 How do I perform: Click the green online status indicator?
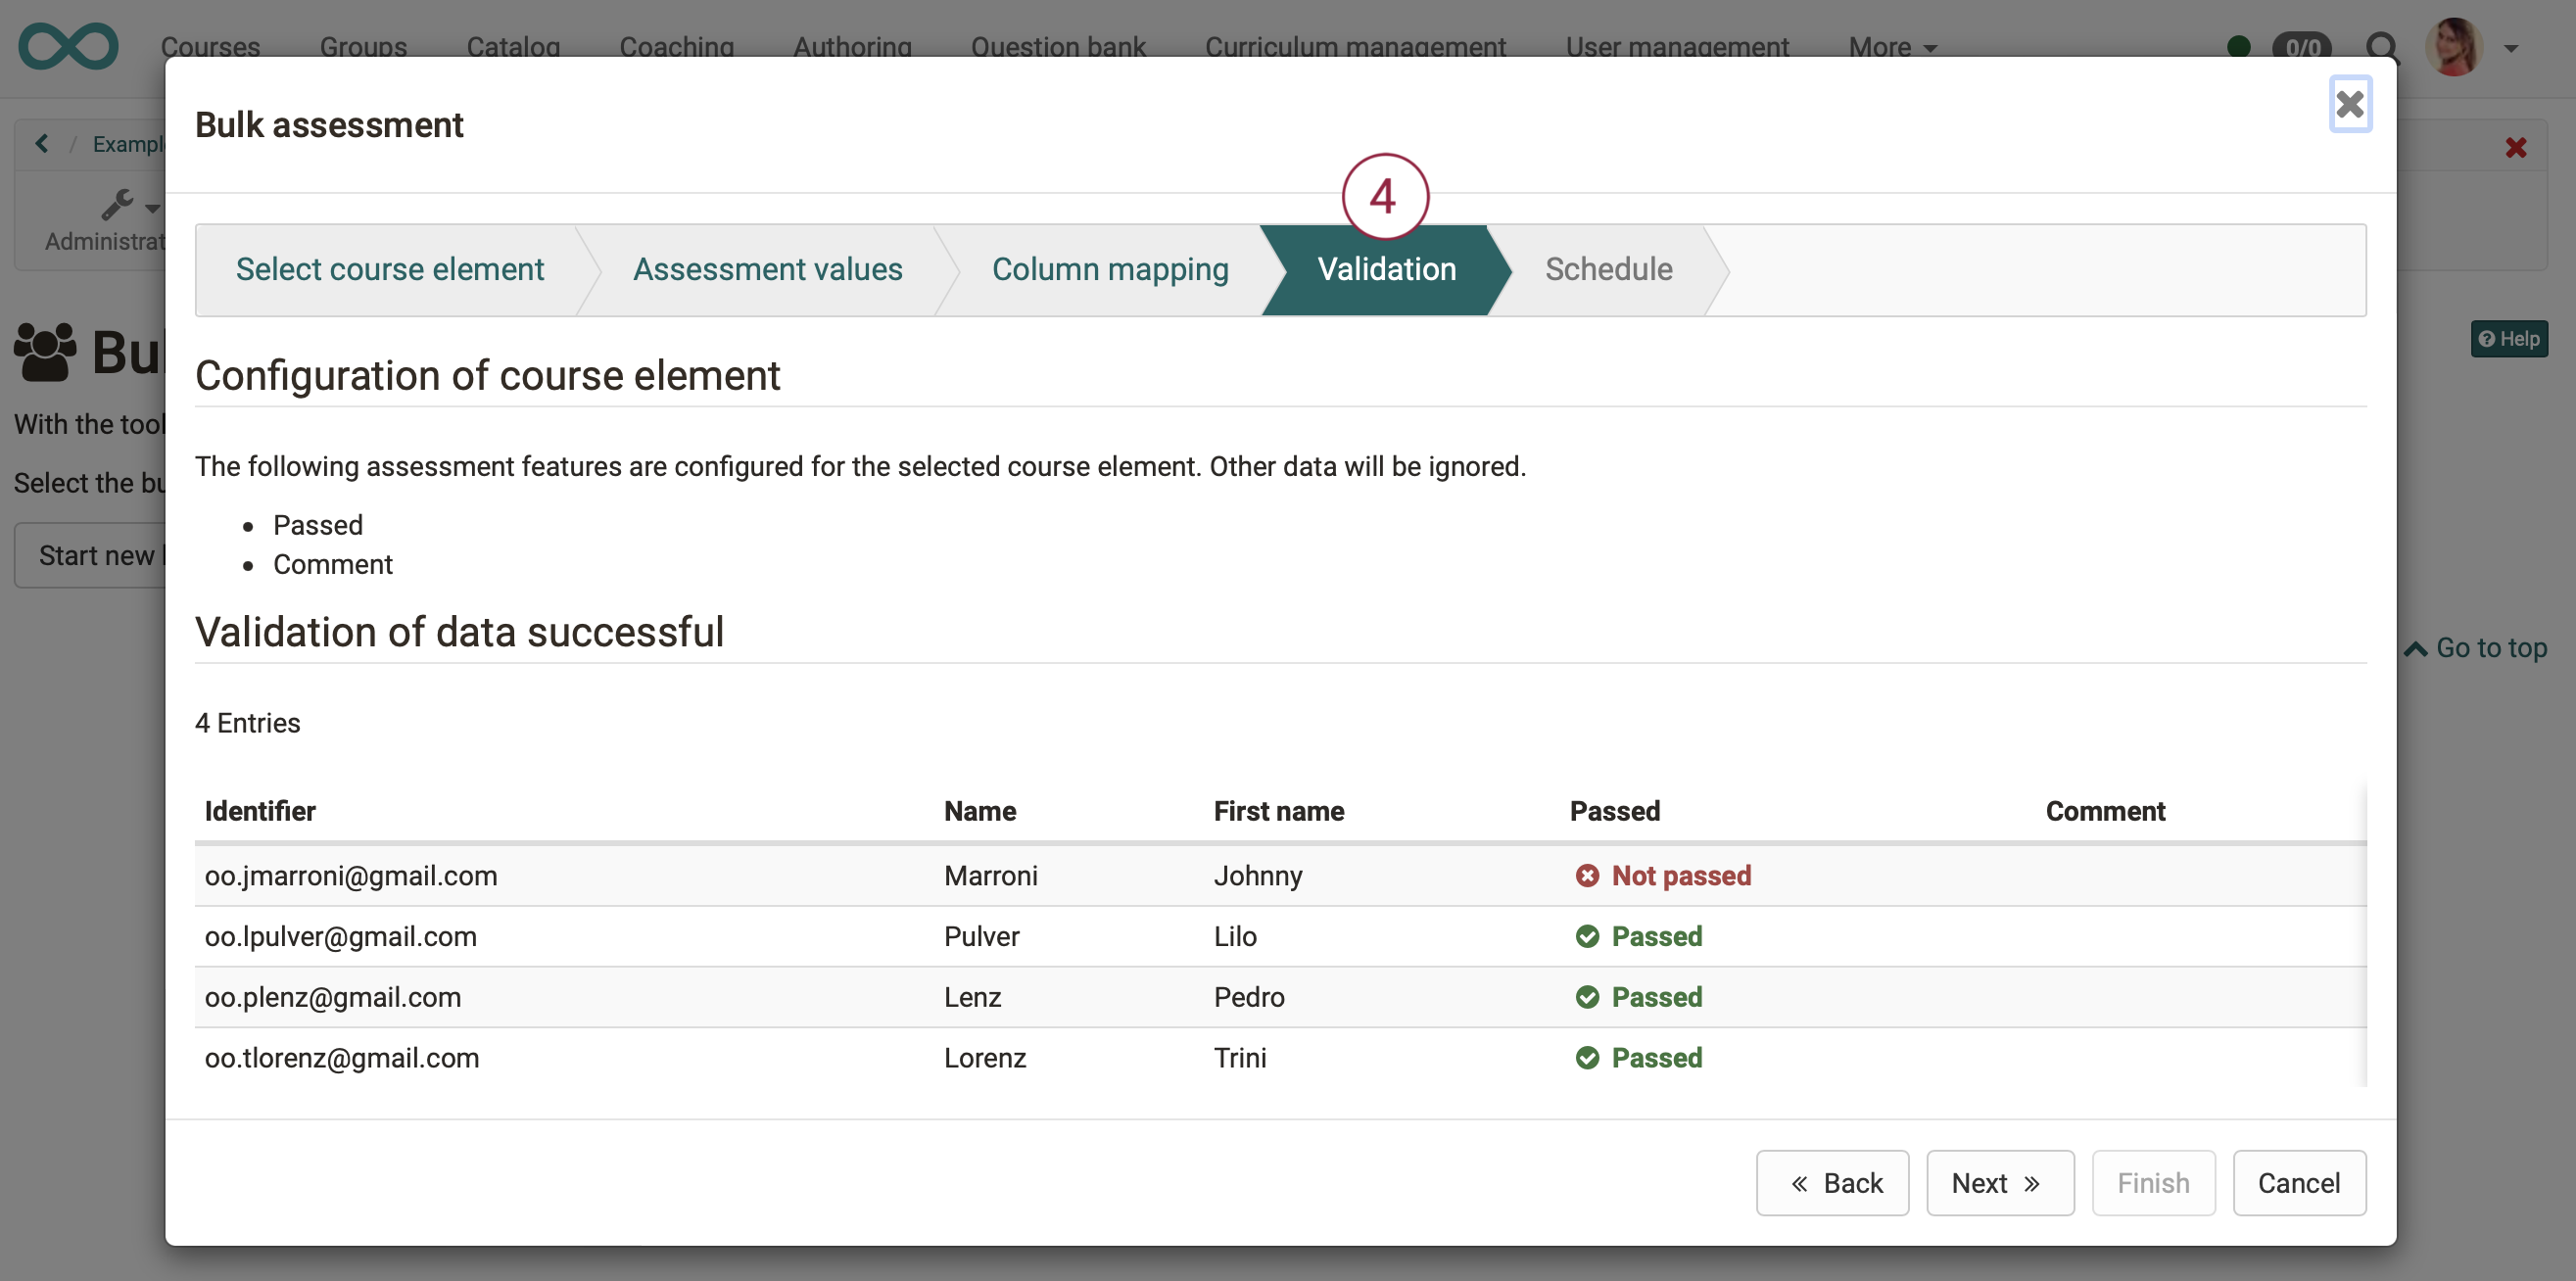point(2238,45)
